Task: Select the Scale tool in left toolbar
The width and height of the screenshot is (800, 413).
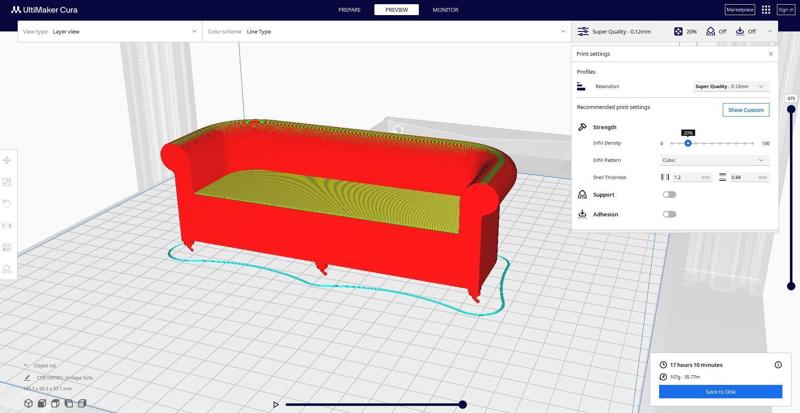Action: pos(7,182)
